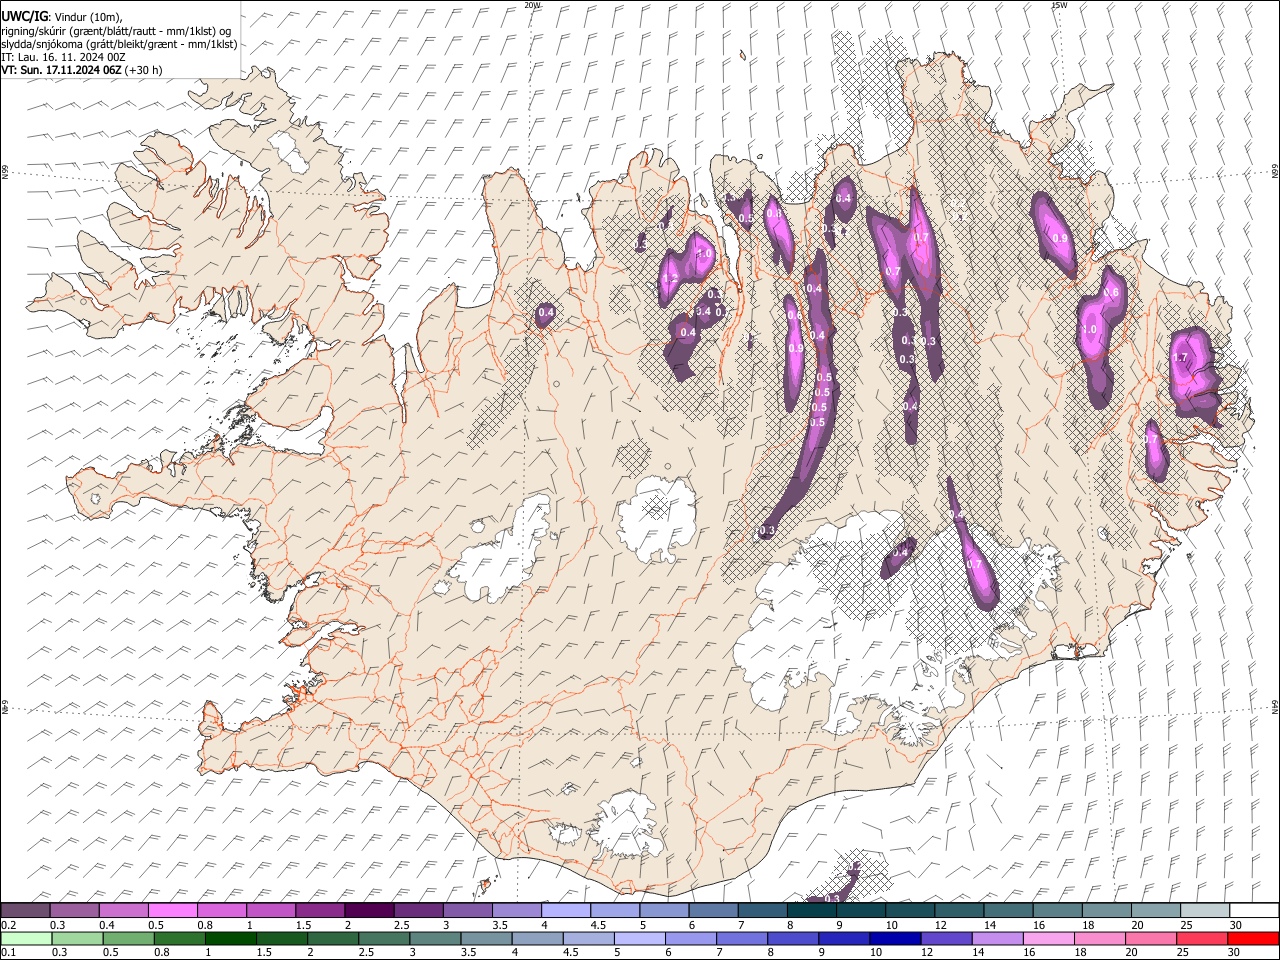Screen dimensions: 1280x960
Task: Click the 'IT: Lau. 16. 11. 2024 00Z' line
Action: click(x=64, y=57)
